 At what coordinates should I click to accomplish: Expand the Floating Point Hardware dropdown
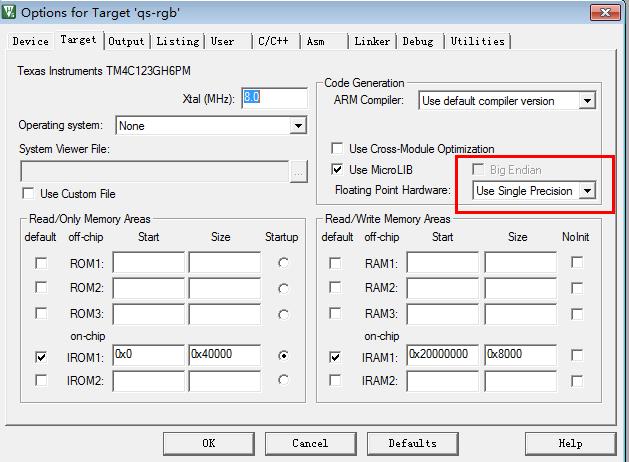(x=587, y=190)
